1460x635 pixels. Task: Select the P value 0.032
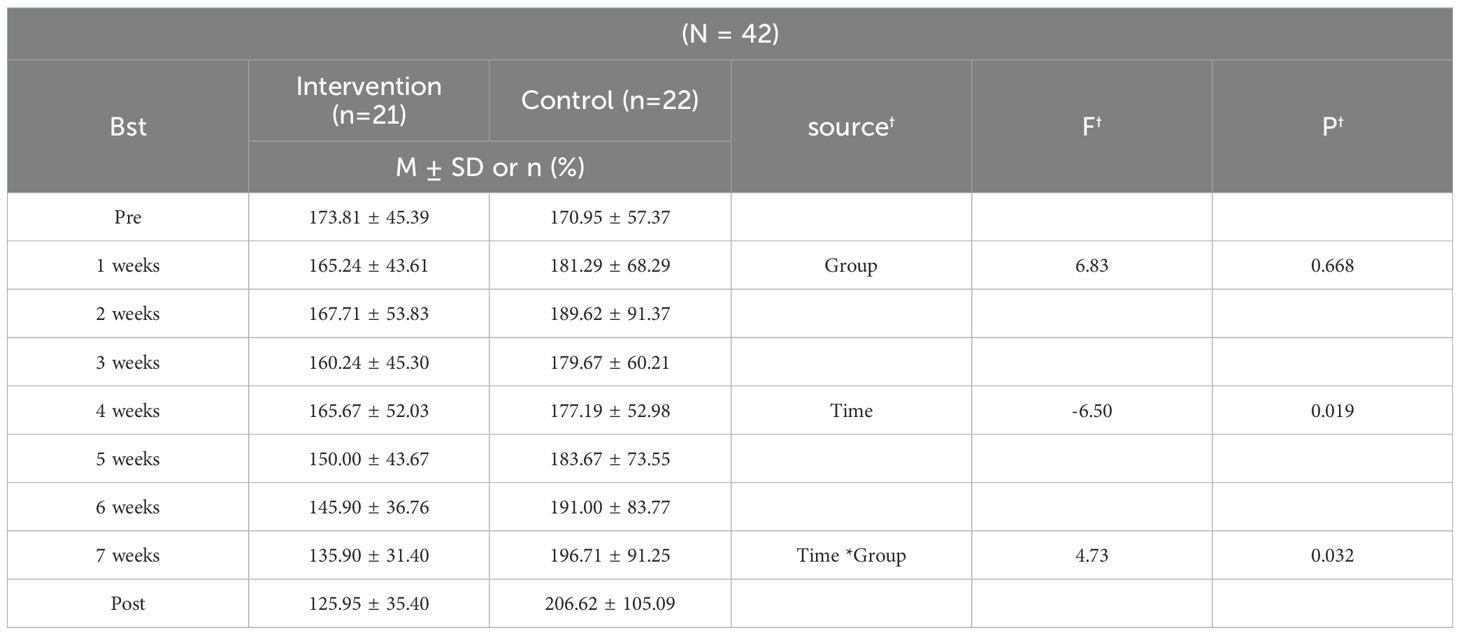click(1332, 555)
